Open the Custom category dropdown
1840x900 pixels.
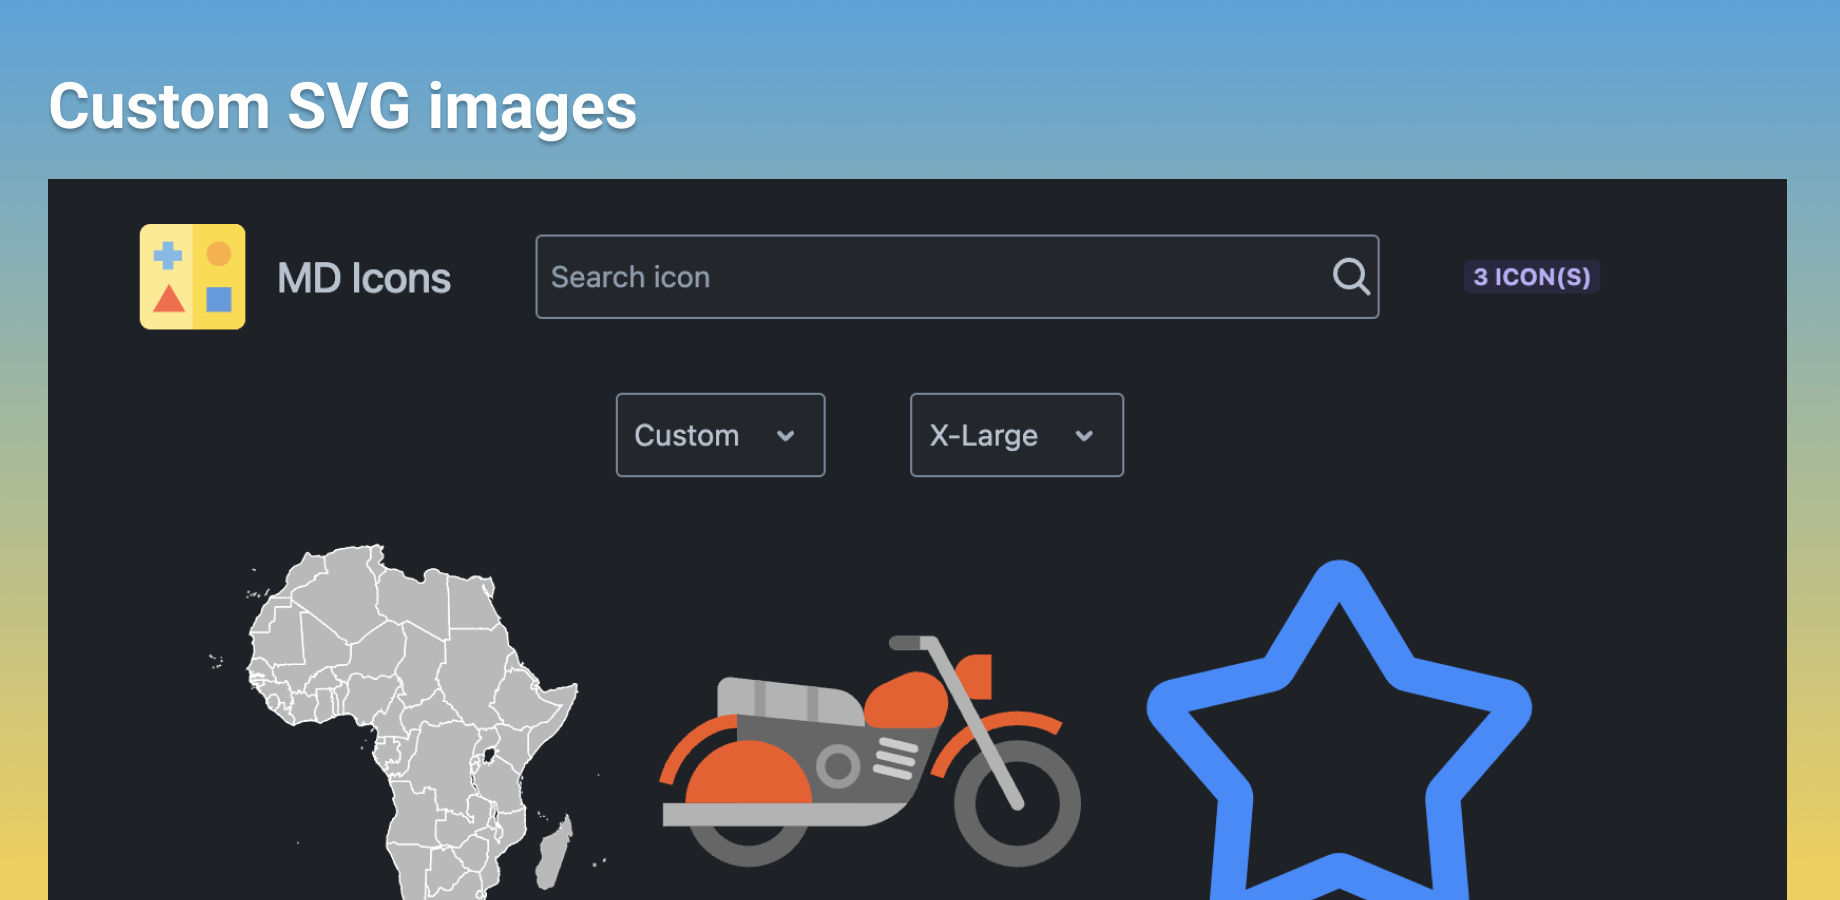720,435
